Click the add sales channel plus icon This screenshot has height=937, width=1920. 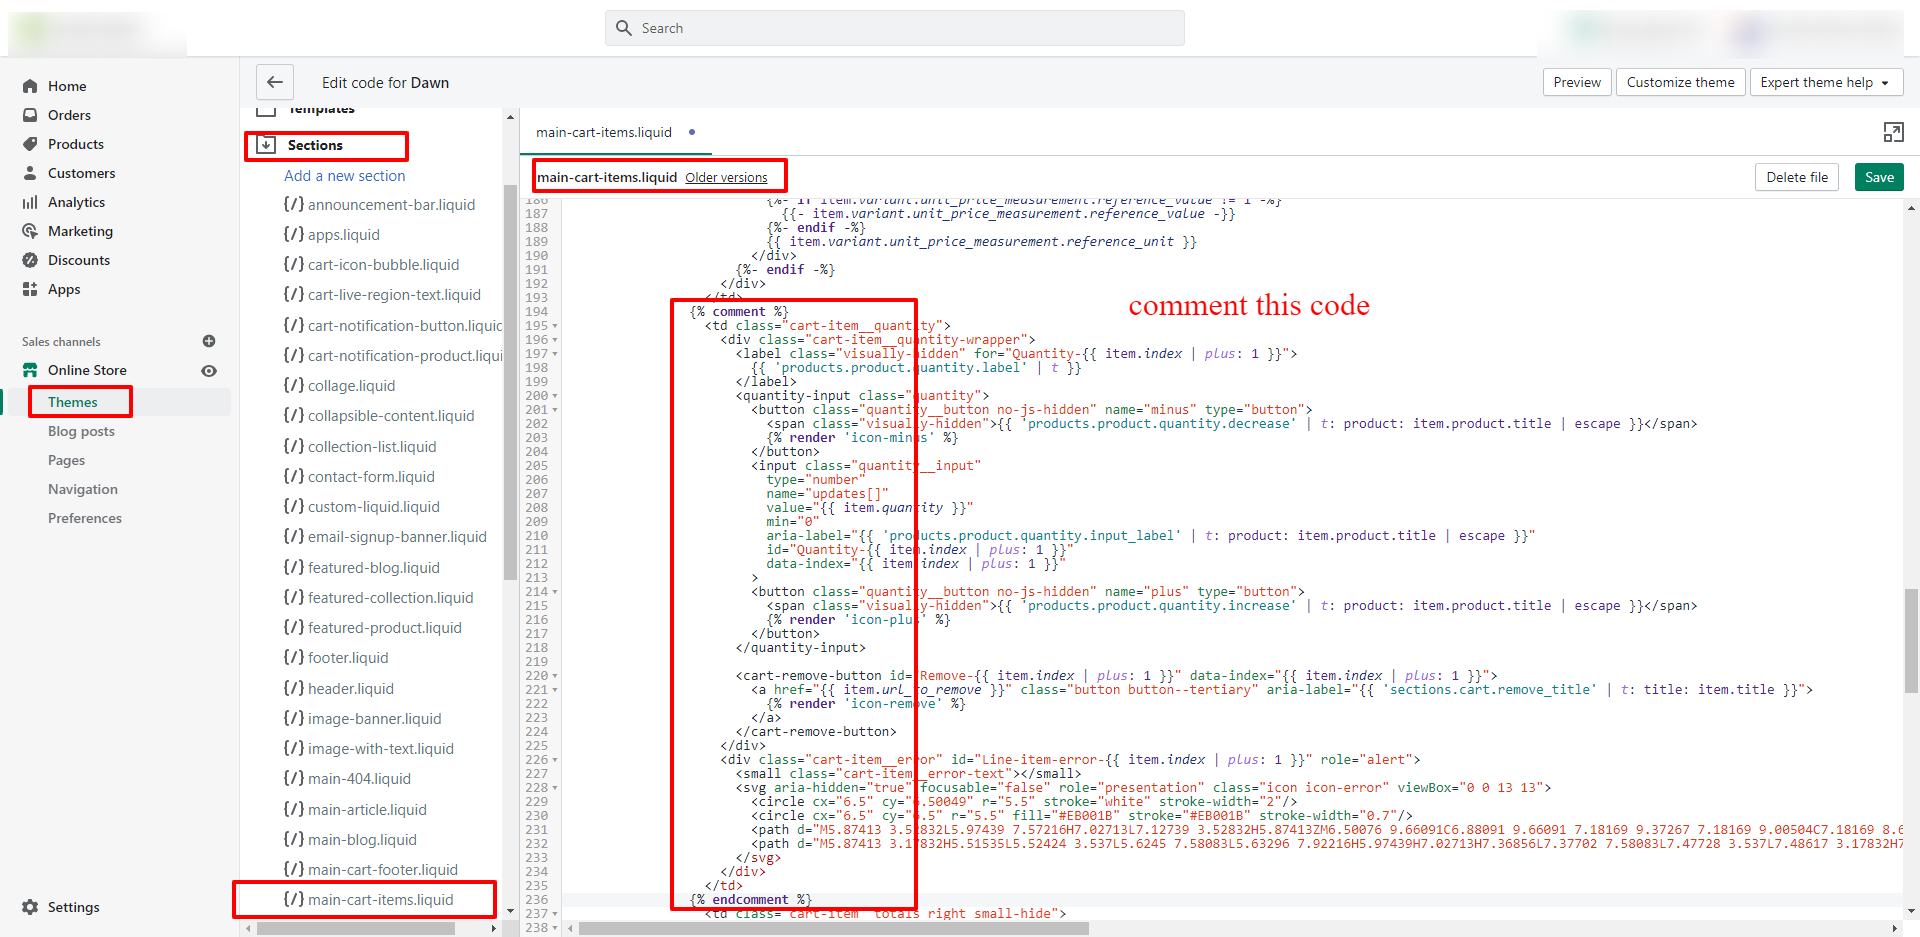(209, 341)
